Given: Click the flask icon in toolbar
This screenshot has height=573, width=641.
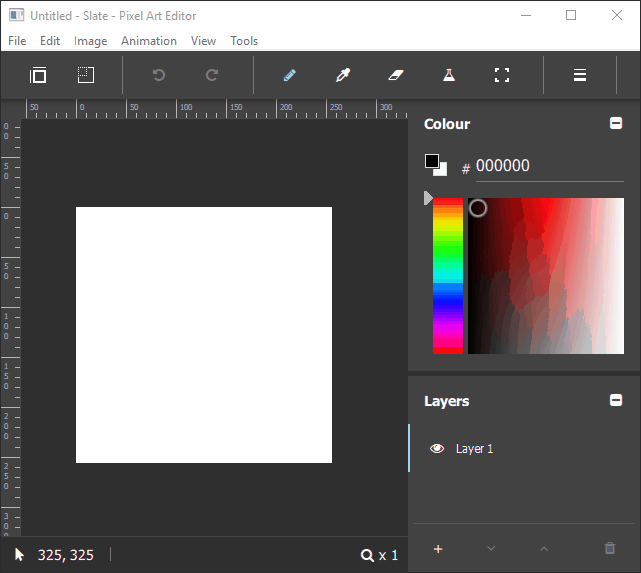Looking at the screenshot, I should 449,75.
